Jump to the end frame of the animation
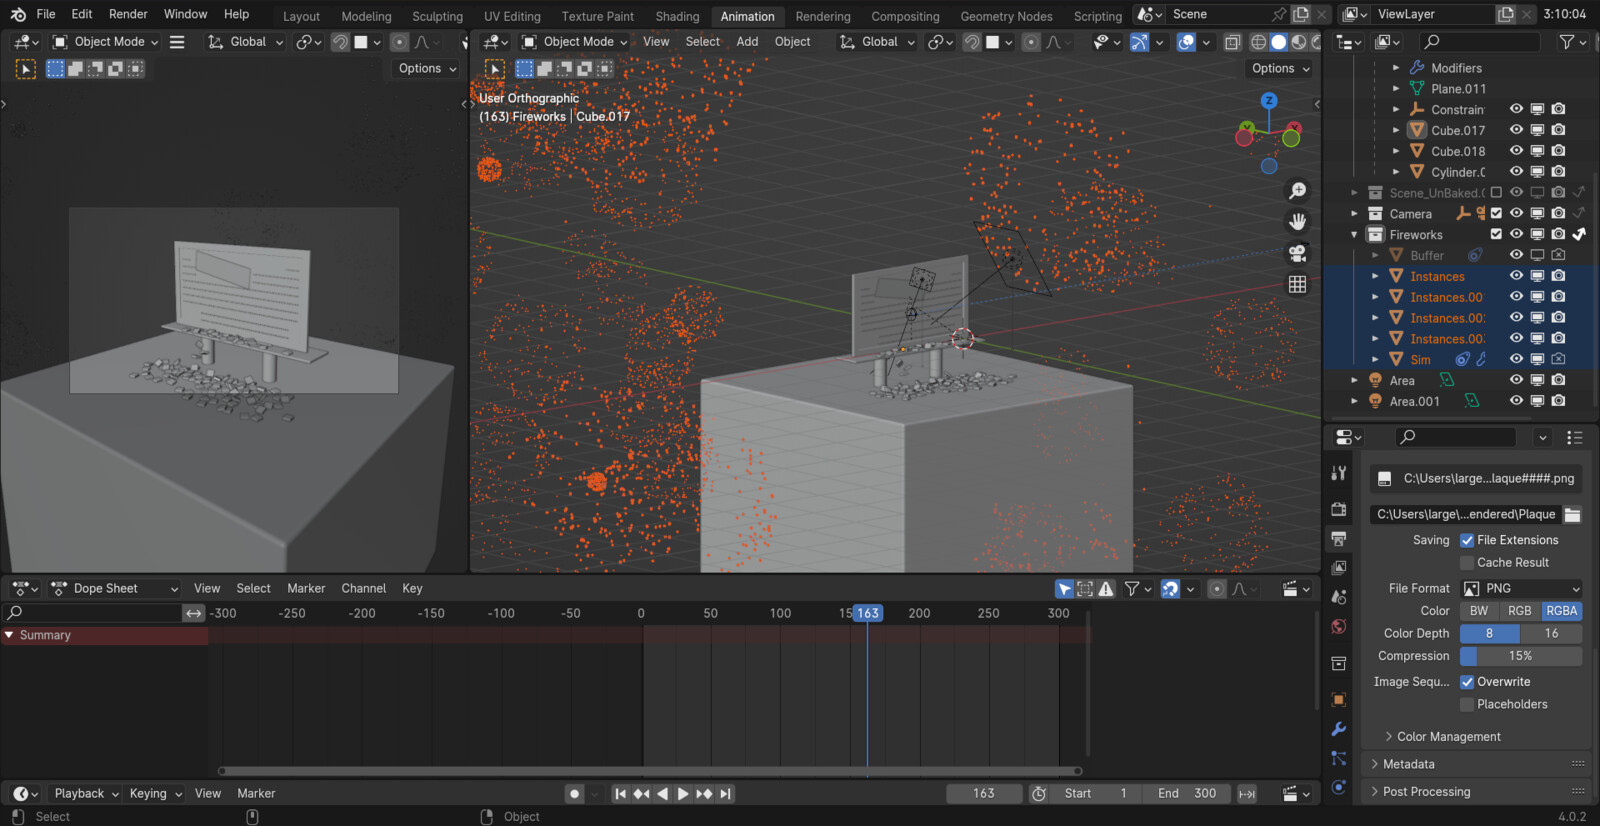 (x=726, y=794)
